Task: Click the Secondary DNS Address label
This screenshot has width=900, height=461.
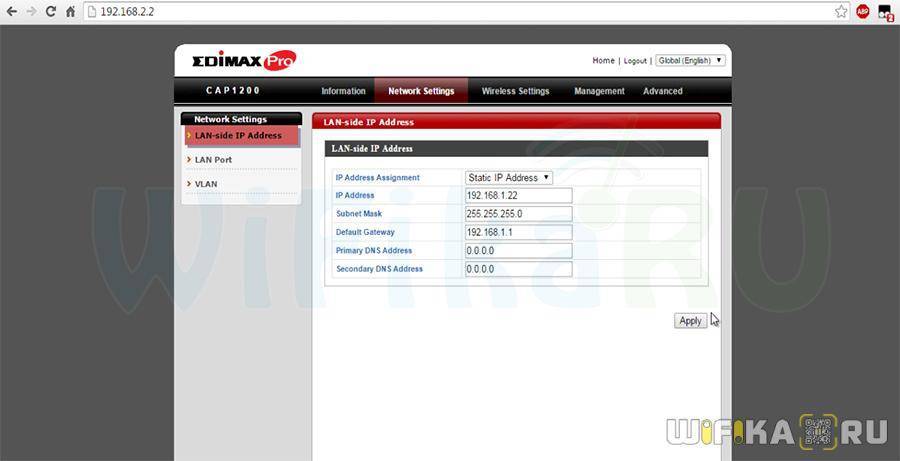Action: 379,269
